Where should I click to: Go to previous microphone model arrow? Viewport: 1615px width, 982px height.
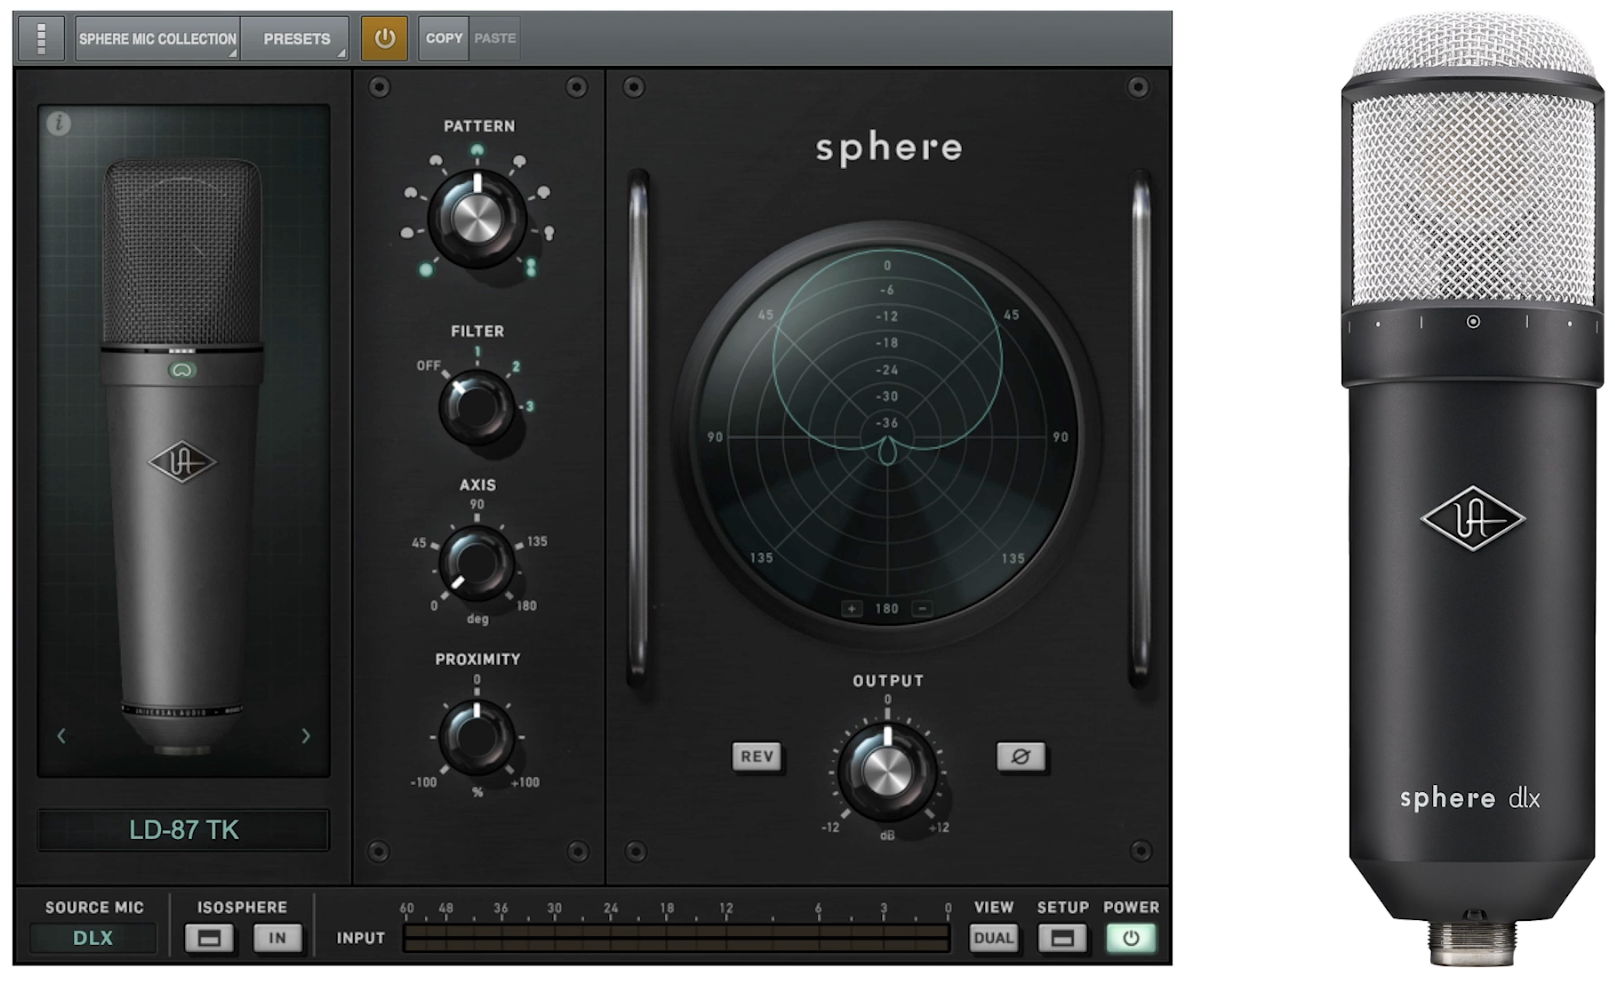click(62, 736)
